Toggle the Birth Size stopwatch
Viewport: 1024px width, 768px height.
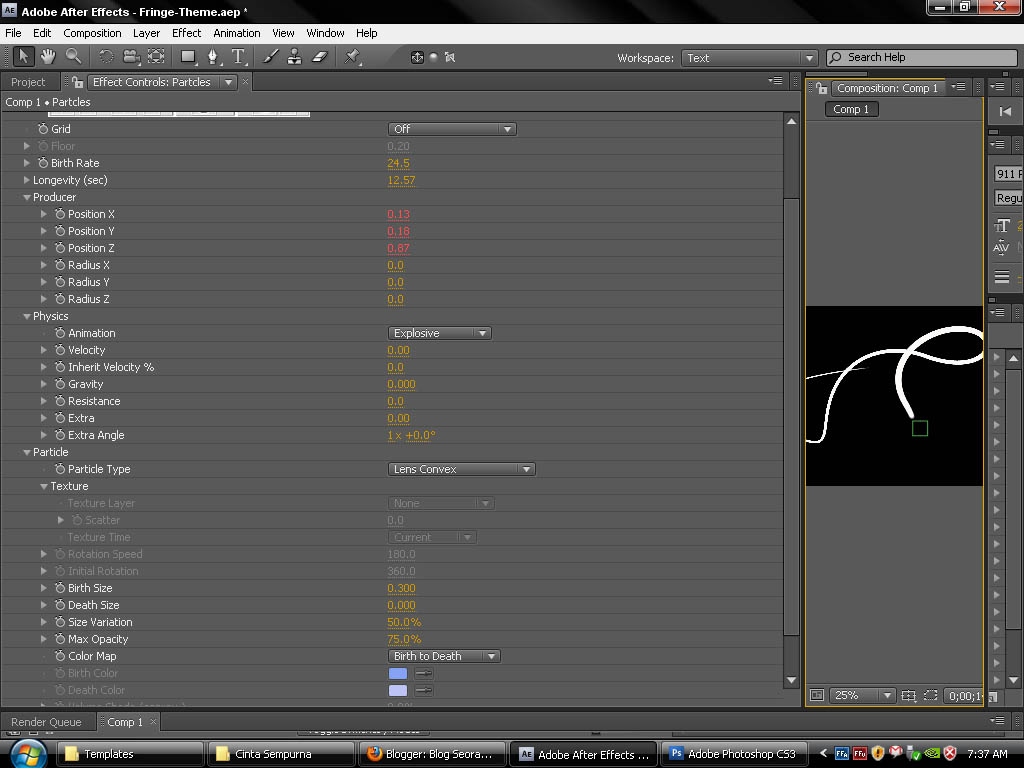60,588
